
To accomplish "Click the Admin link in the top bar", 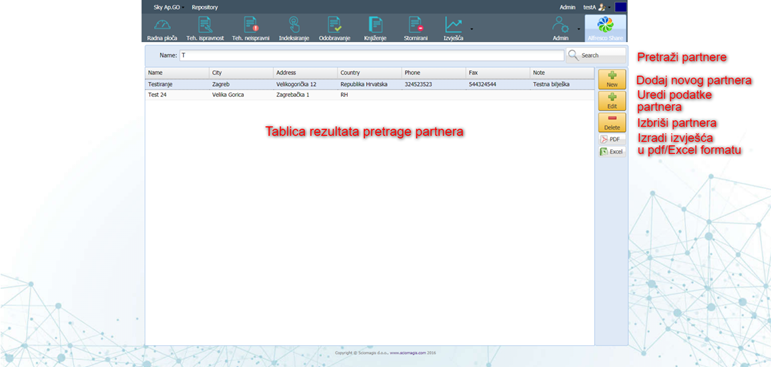I will 567,7.
